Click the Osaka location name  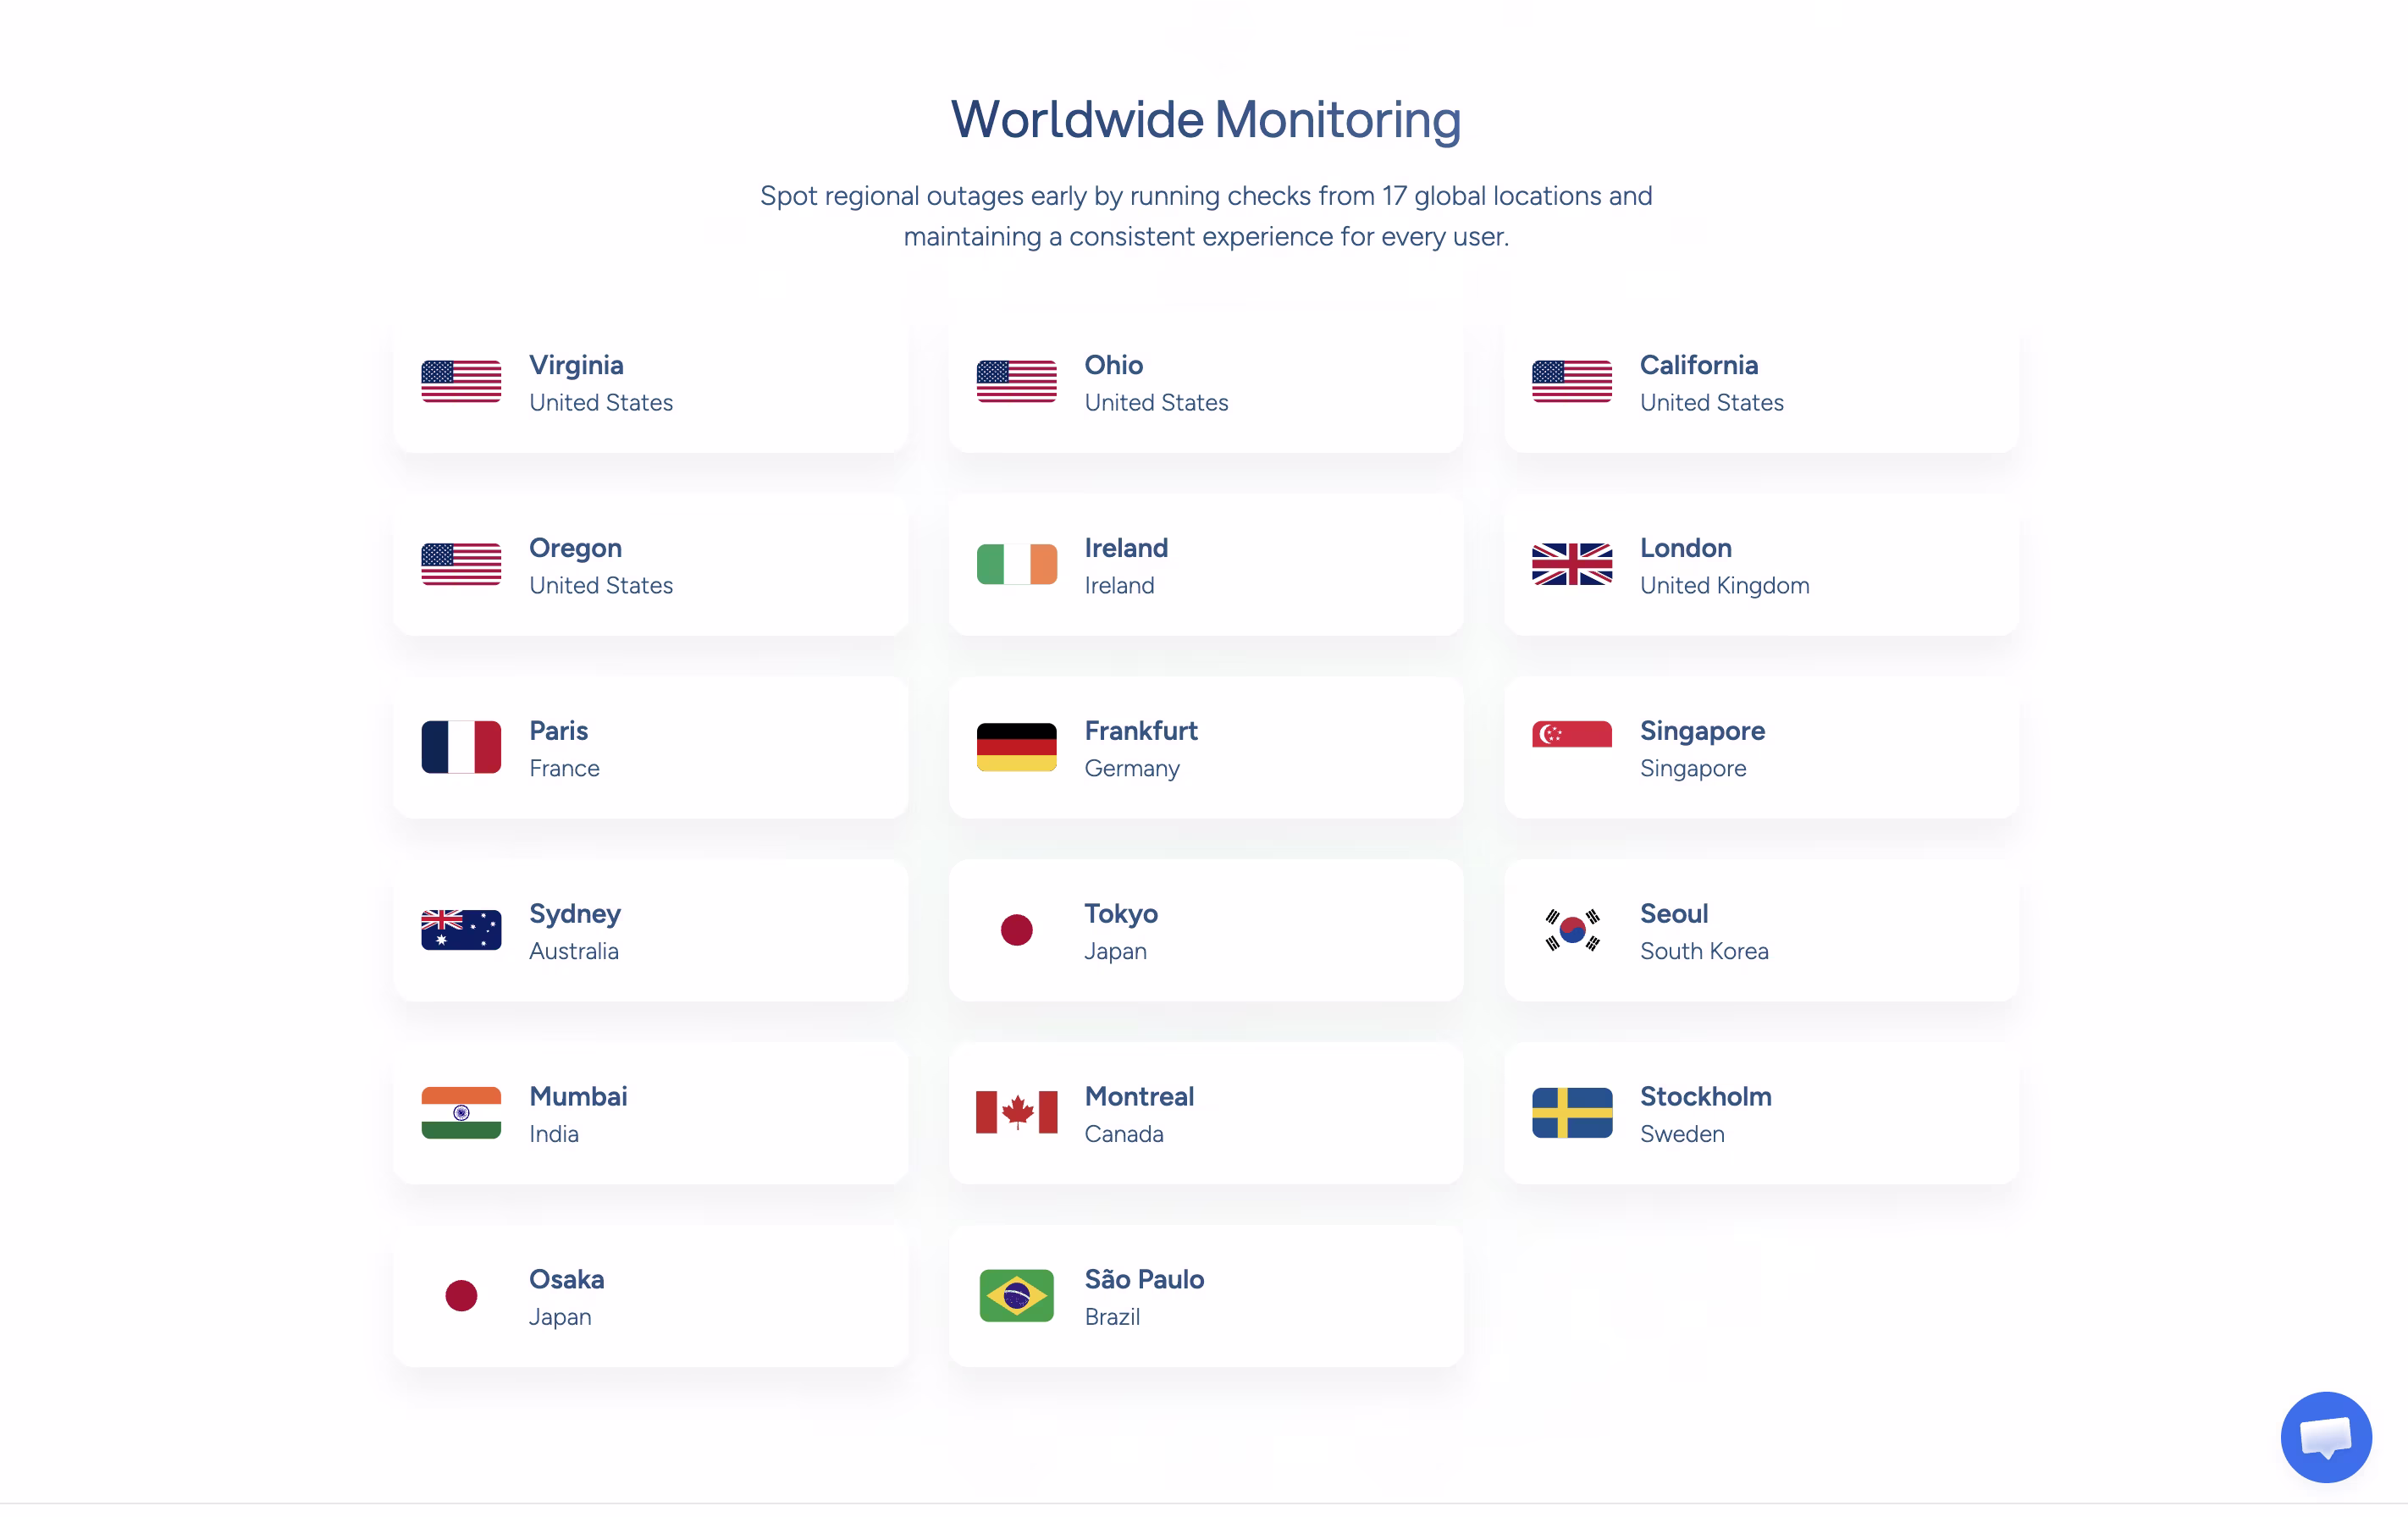[566, 1279]
